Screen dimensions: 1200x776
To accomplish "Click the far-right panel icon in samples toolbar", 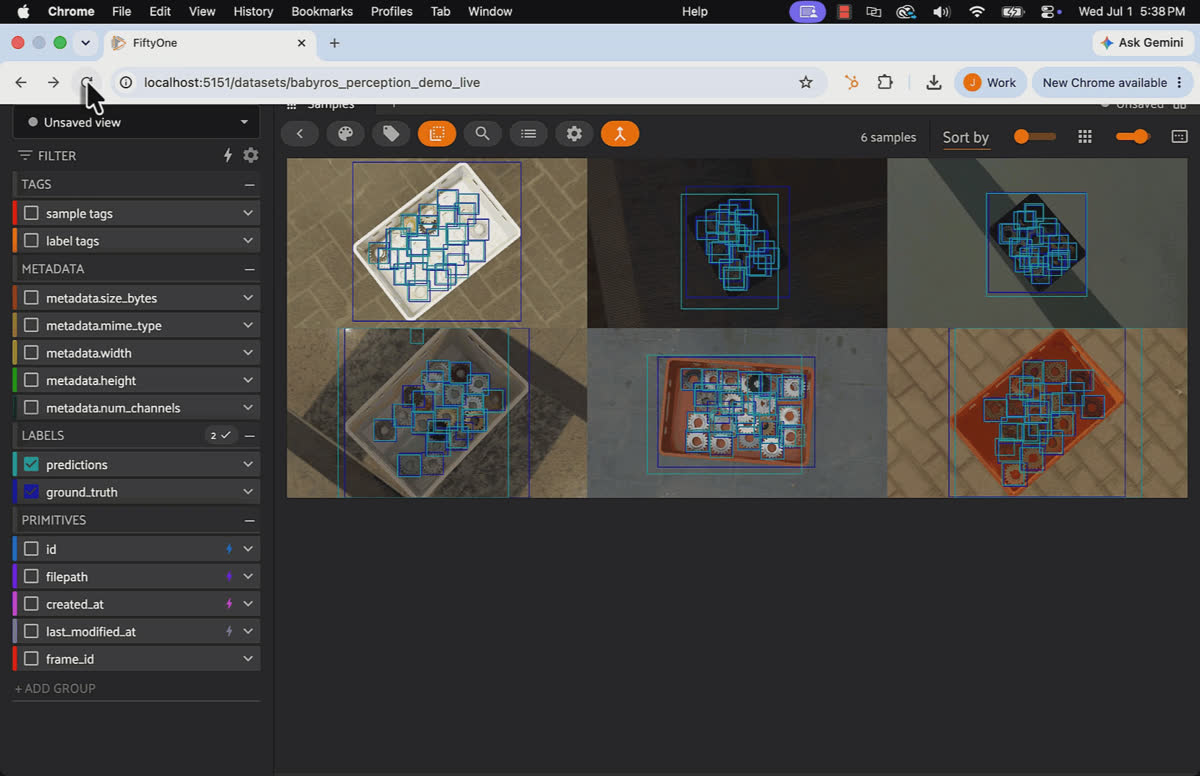I will [x=1179, y=137].
